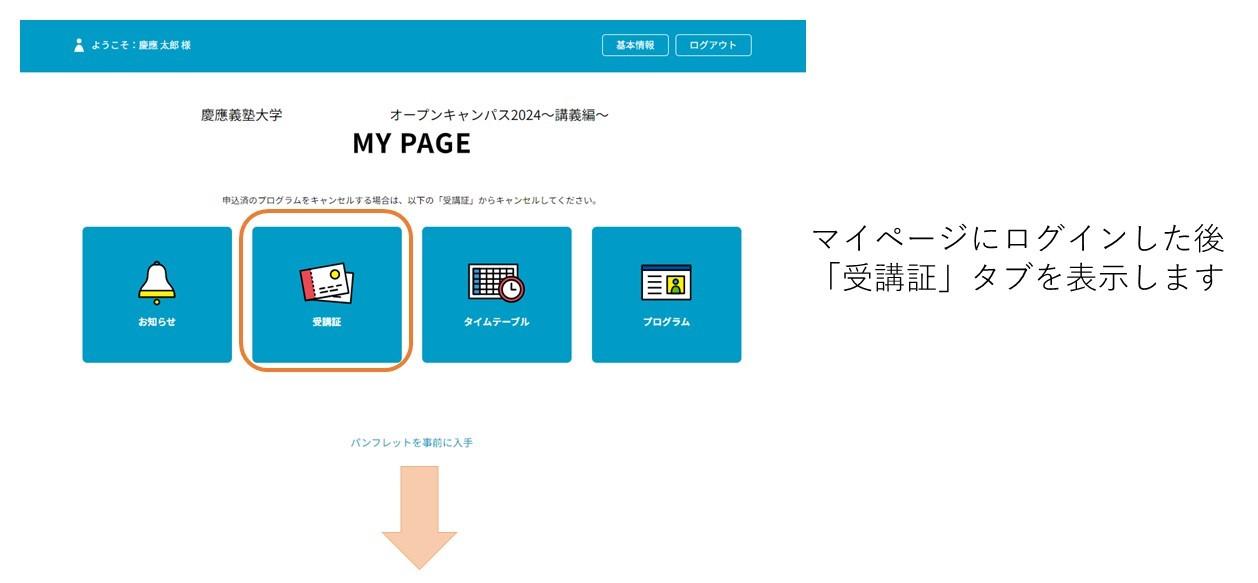
Task: Open the 基本情報 button
Action: point(635,45)
